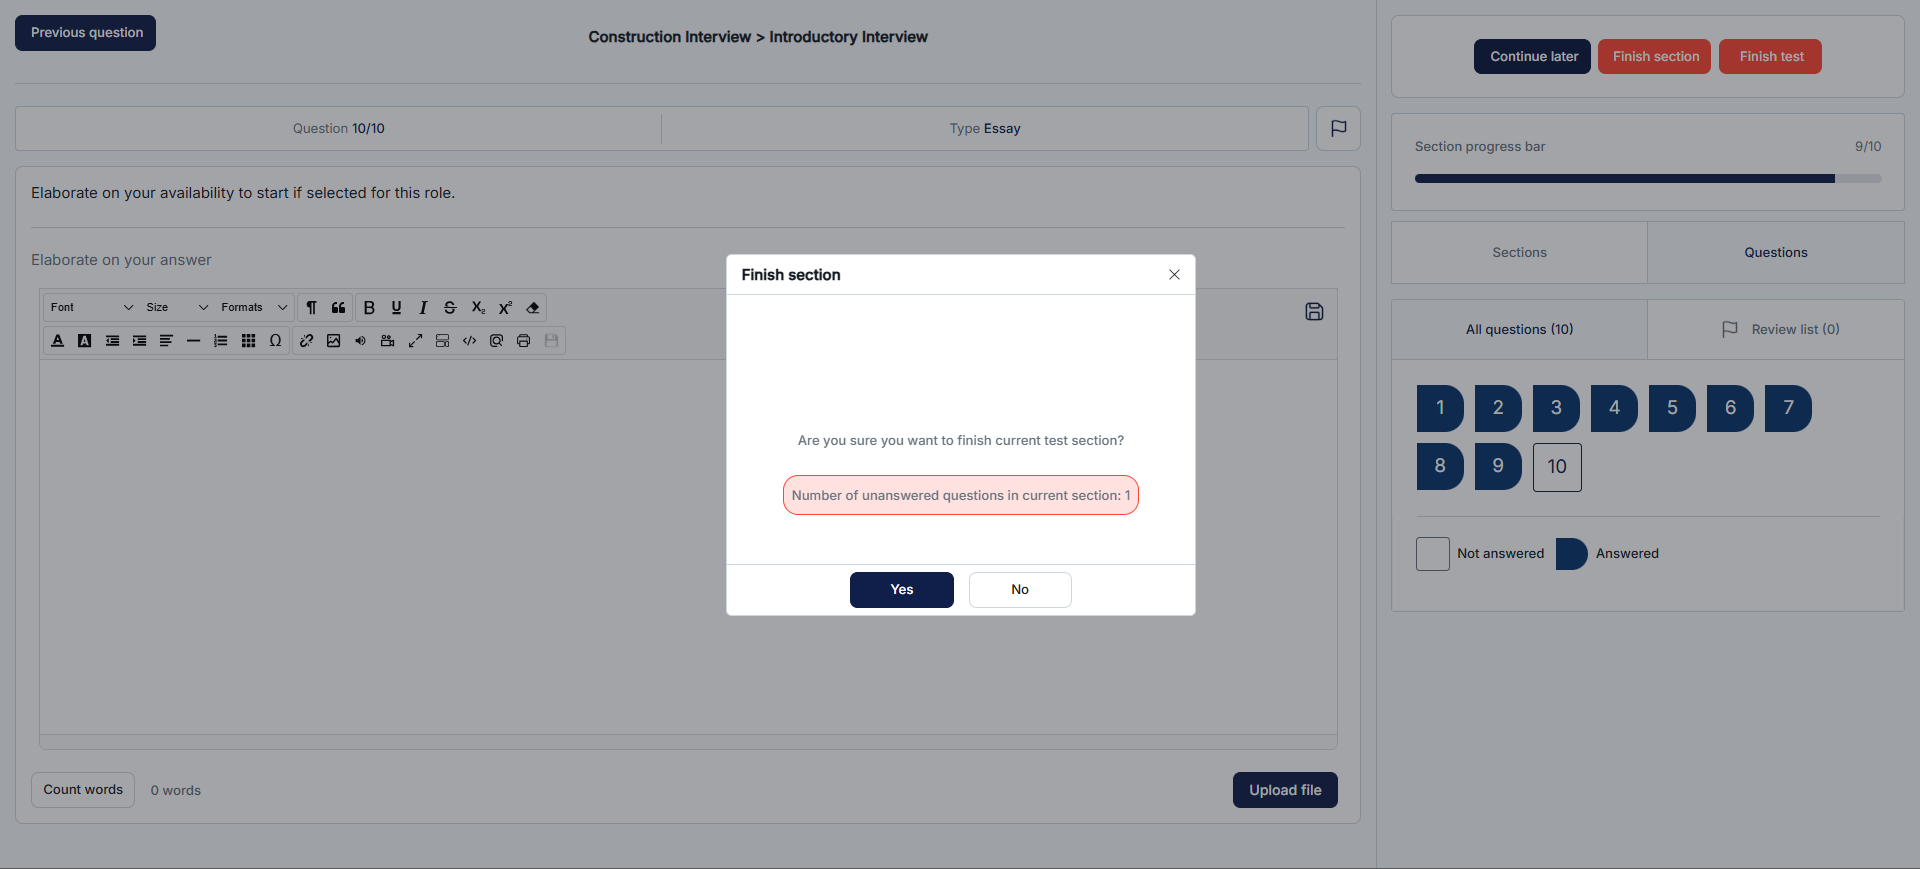Open the Formats dropdown
Viewport: 1920px width, 869px height.
254,308
